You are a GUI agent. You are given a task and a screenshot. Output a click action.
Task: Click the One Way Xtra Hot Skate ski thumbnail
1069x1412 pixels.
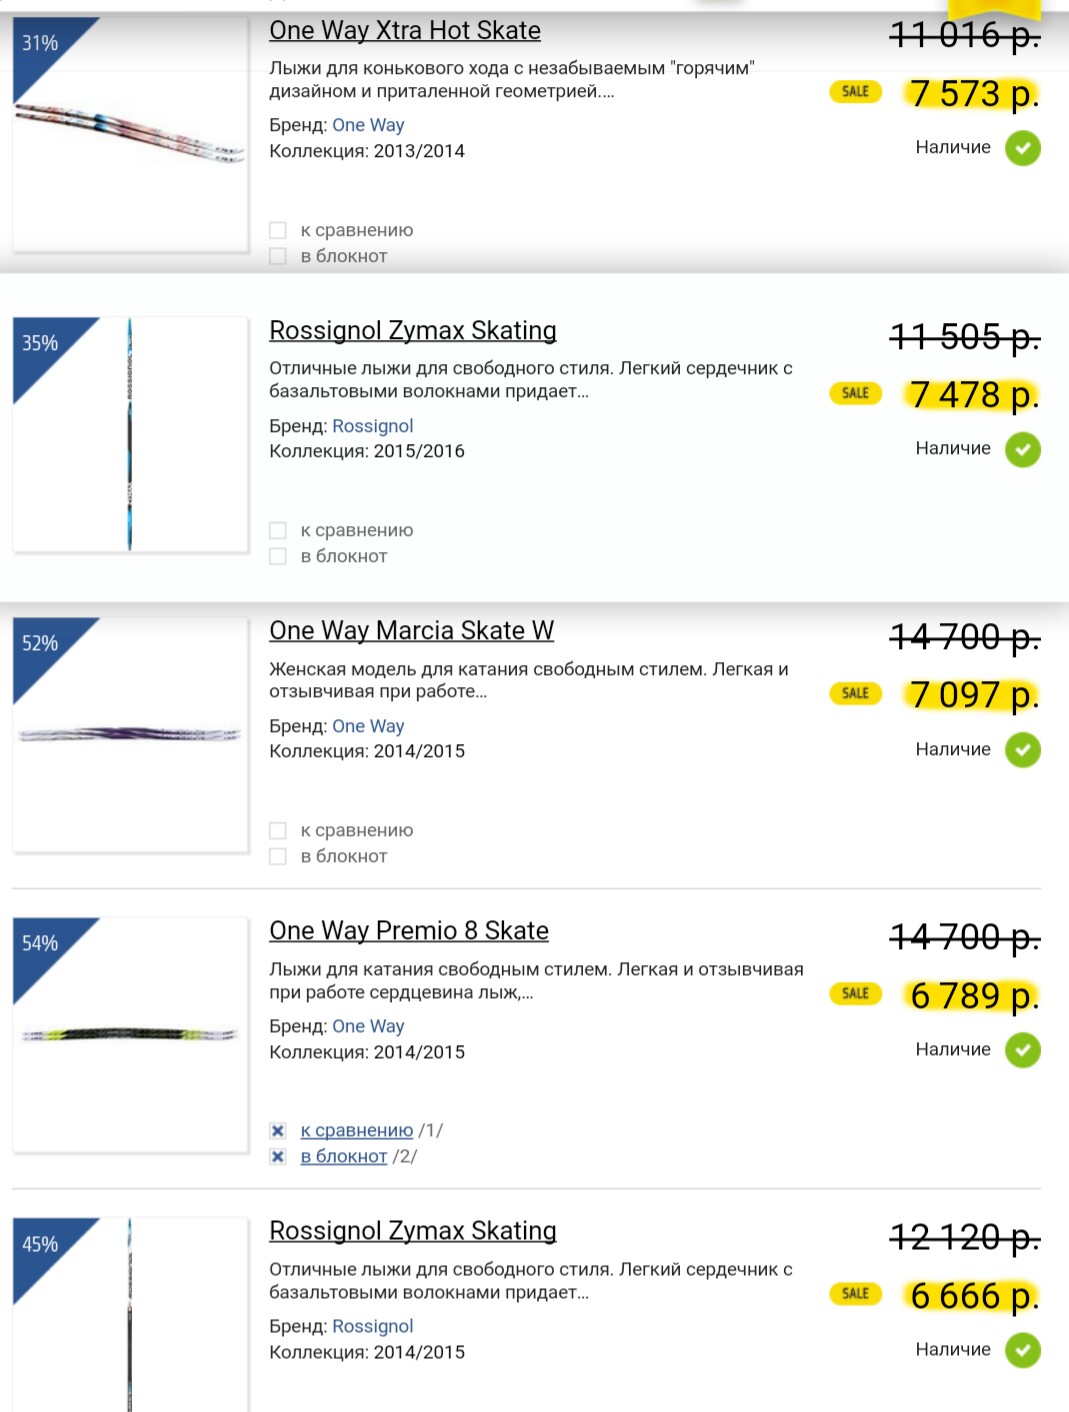[130, 134]
